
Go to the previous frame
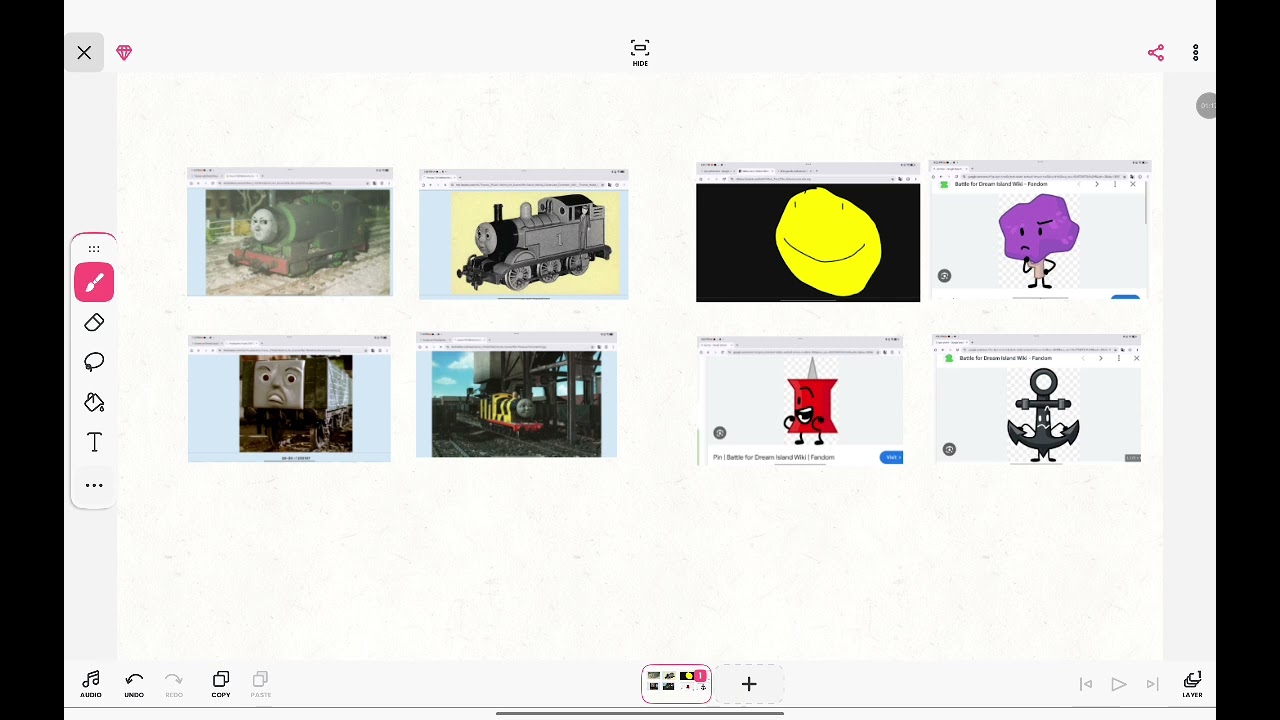pyautogui.click(x=1086, y=684)
